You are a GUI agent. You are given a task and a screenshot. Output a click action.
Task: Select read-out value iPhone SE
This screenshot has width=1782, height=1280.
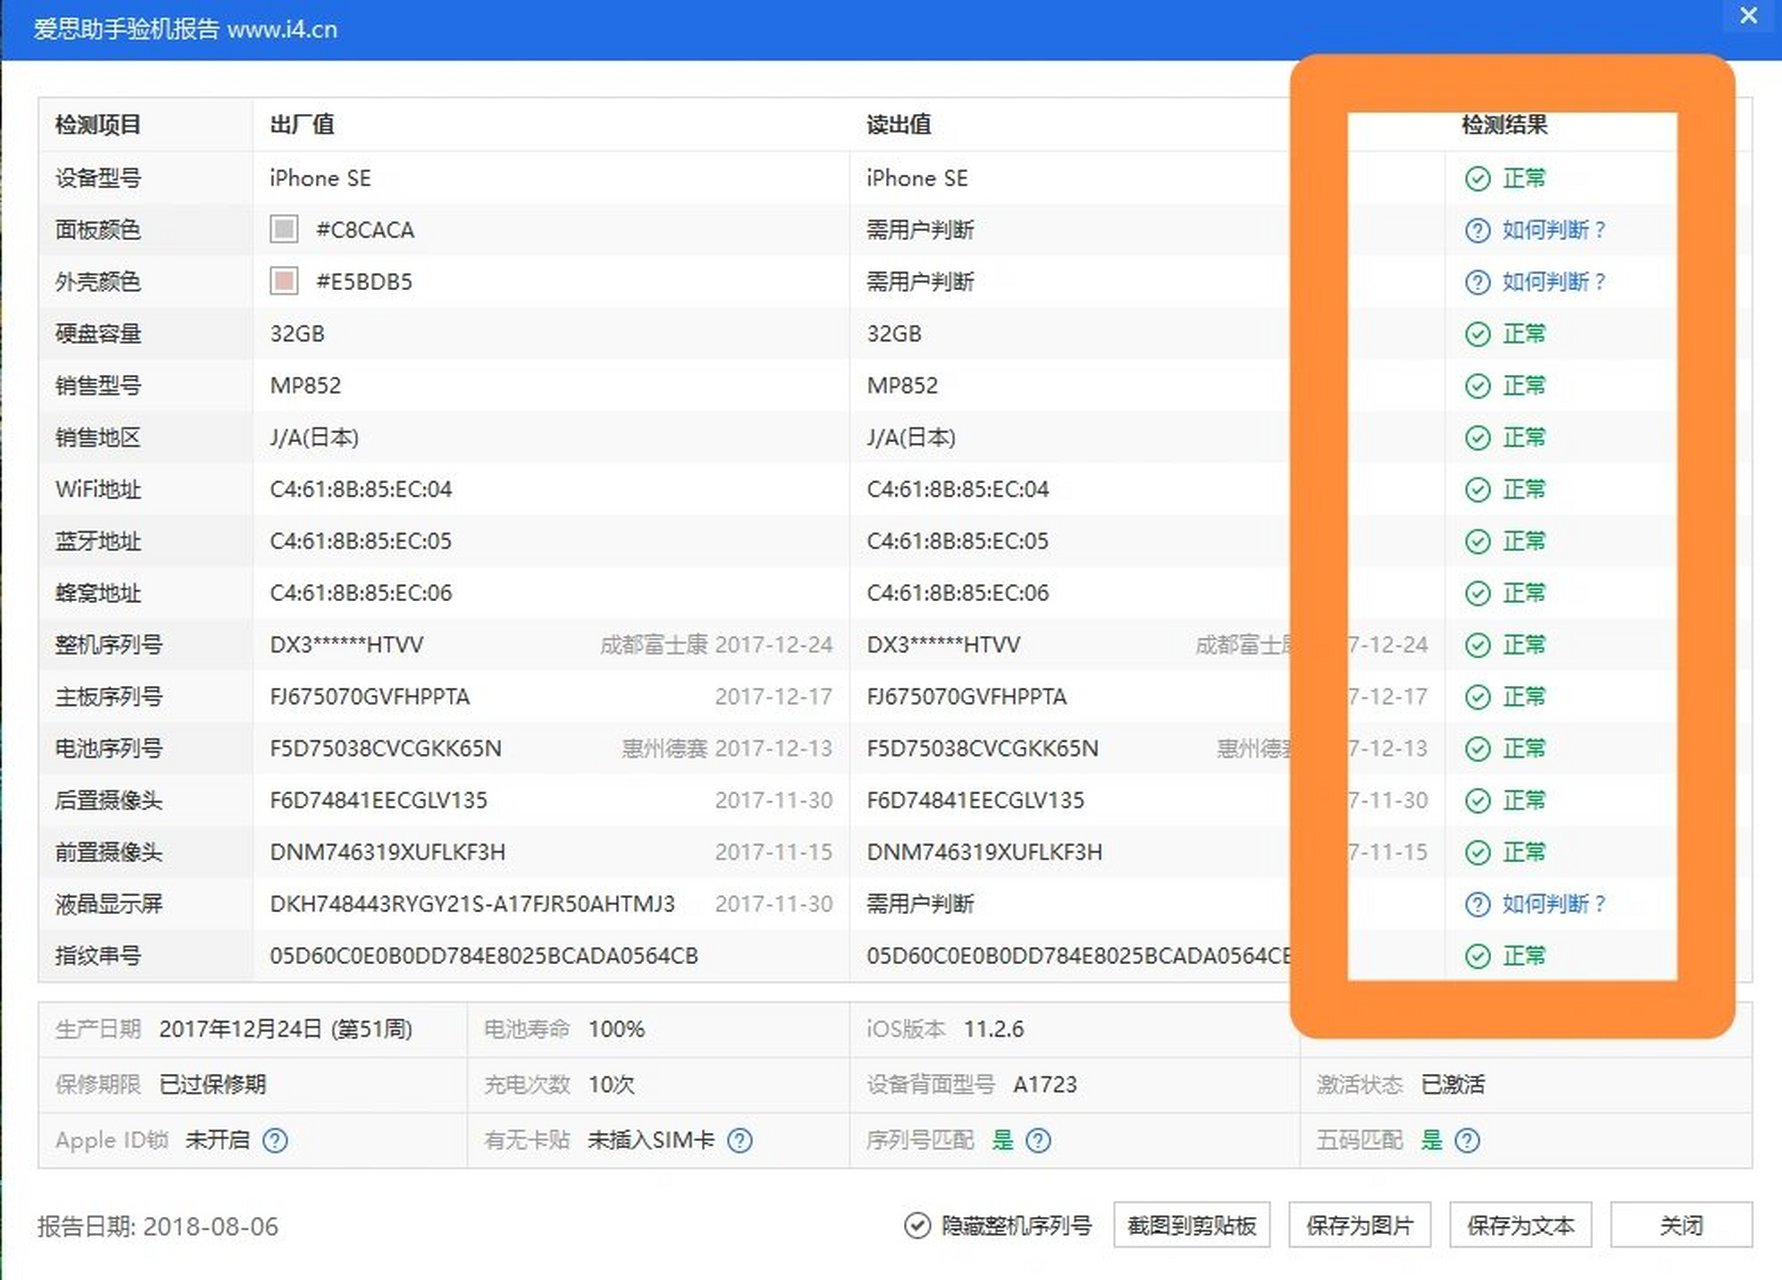[917, 179]
